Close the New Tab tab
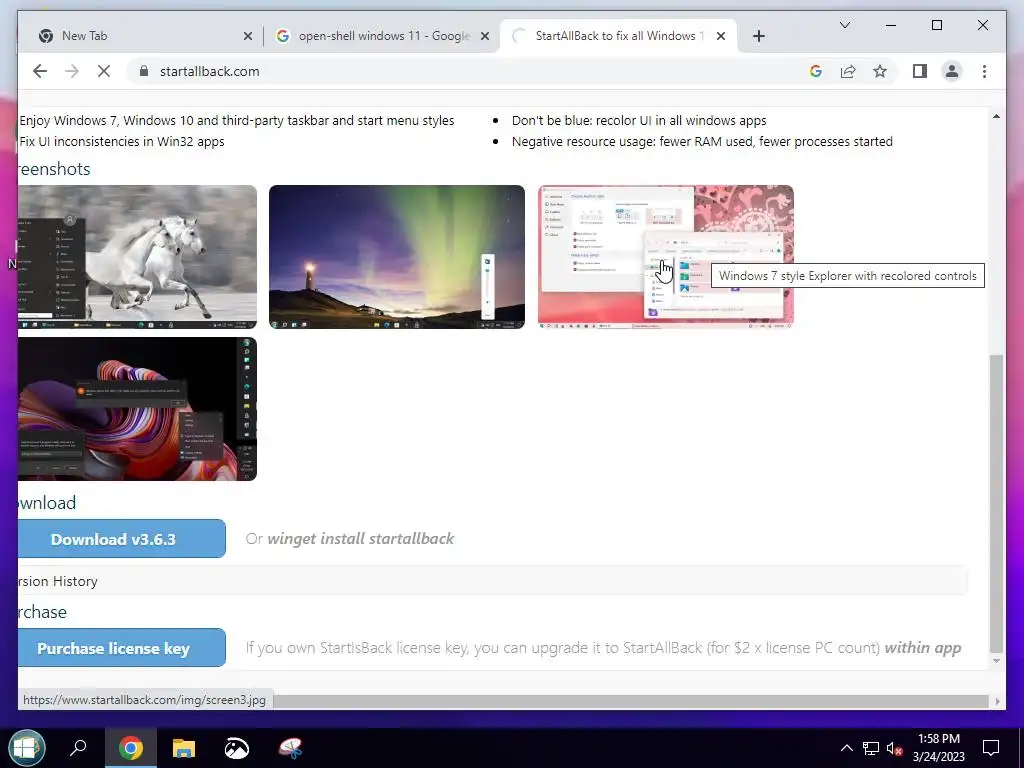 pyautogui.click(x=248, y=36)
